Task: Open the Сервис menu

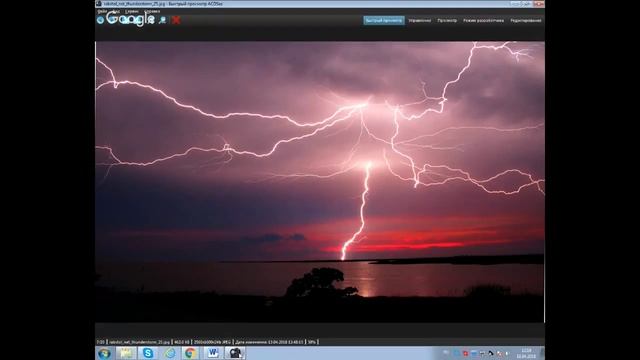Action: click(x=132, y=11)
